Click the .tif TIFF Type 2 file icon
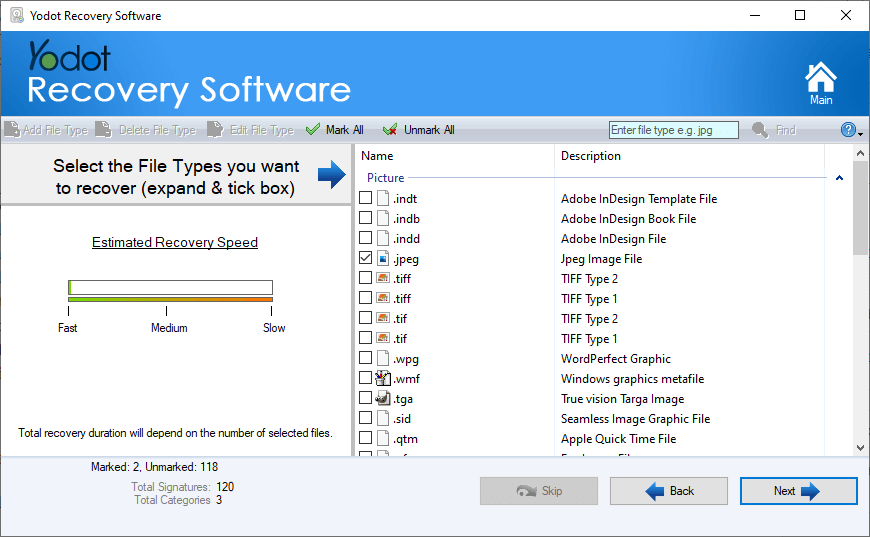 pos(383,318)
